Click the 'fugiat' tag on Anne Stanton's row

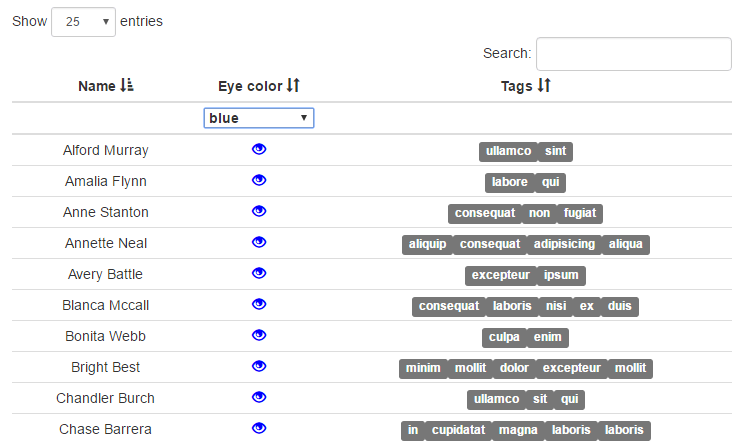point(579,213)
